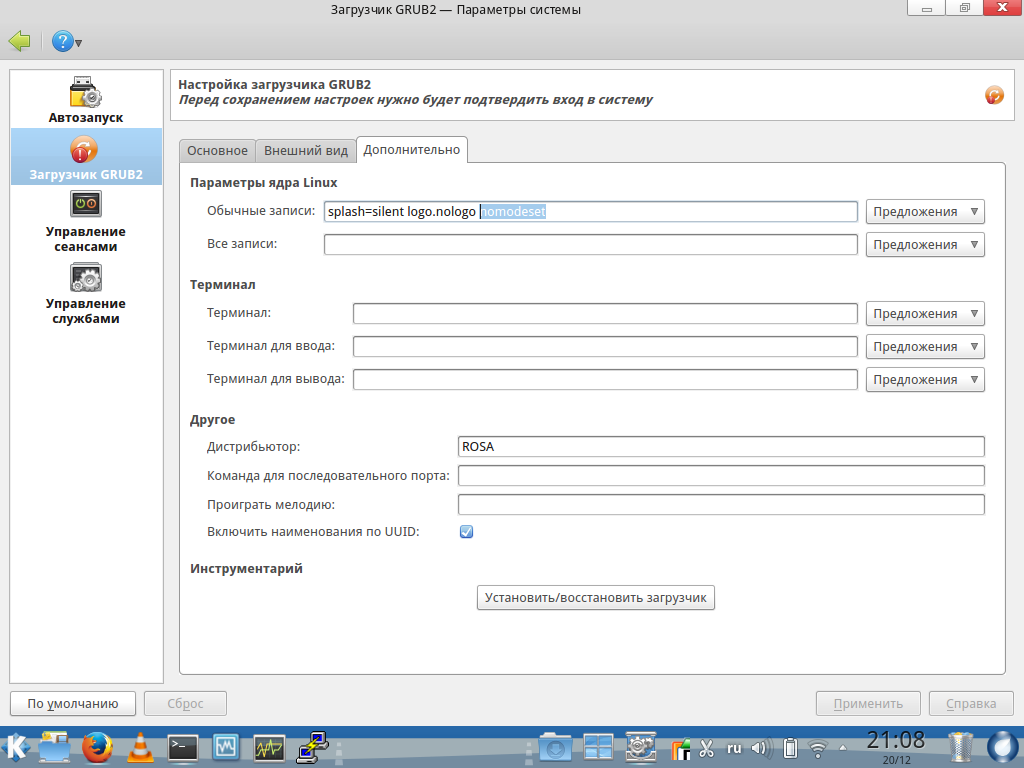
Task: Open Предложения dropdown for Все записи
Action: [925, 244]
